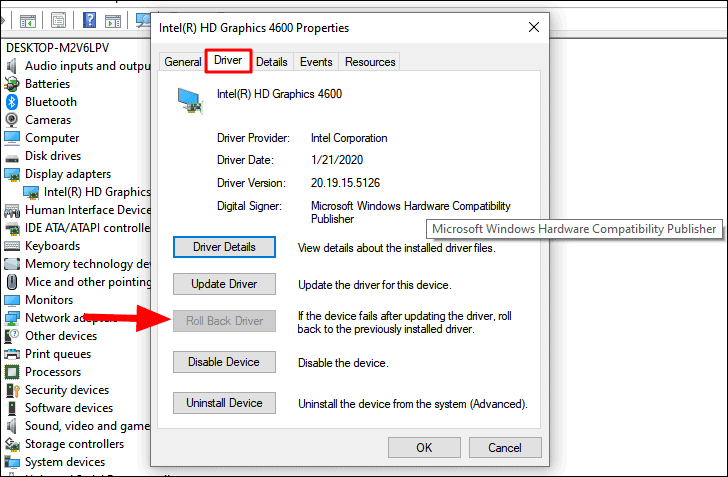The image size is (728, 477).
Task: Click the Intel(R) HD Graphics 4600 device name
Action: click(x=280, y=94)
